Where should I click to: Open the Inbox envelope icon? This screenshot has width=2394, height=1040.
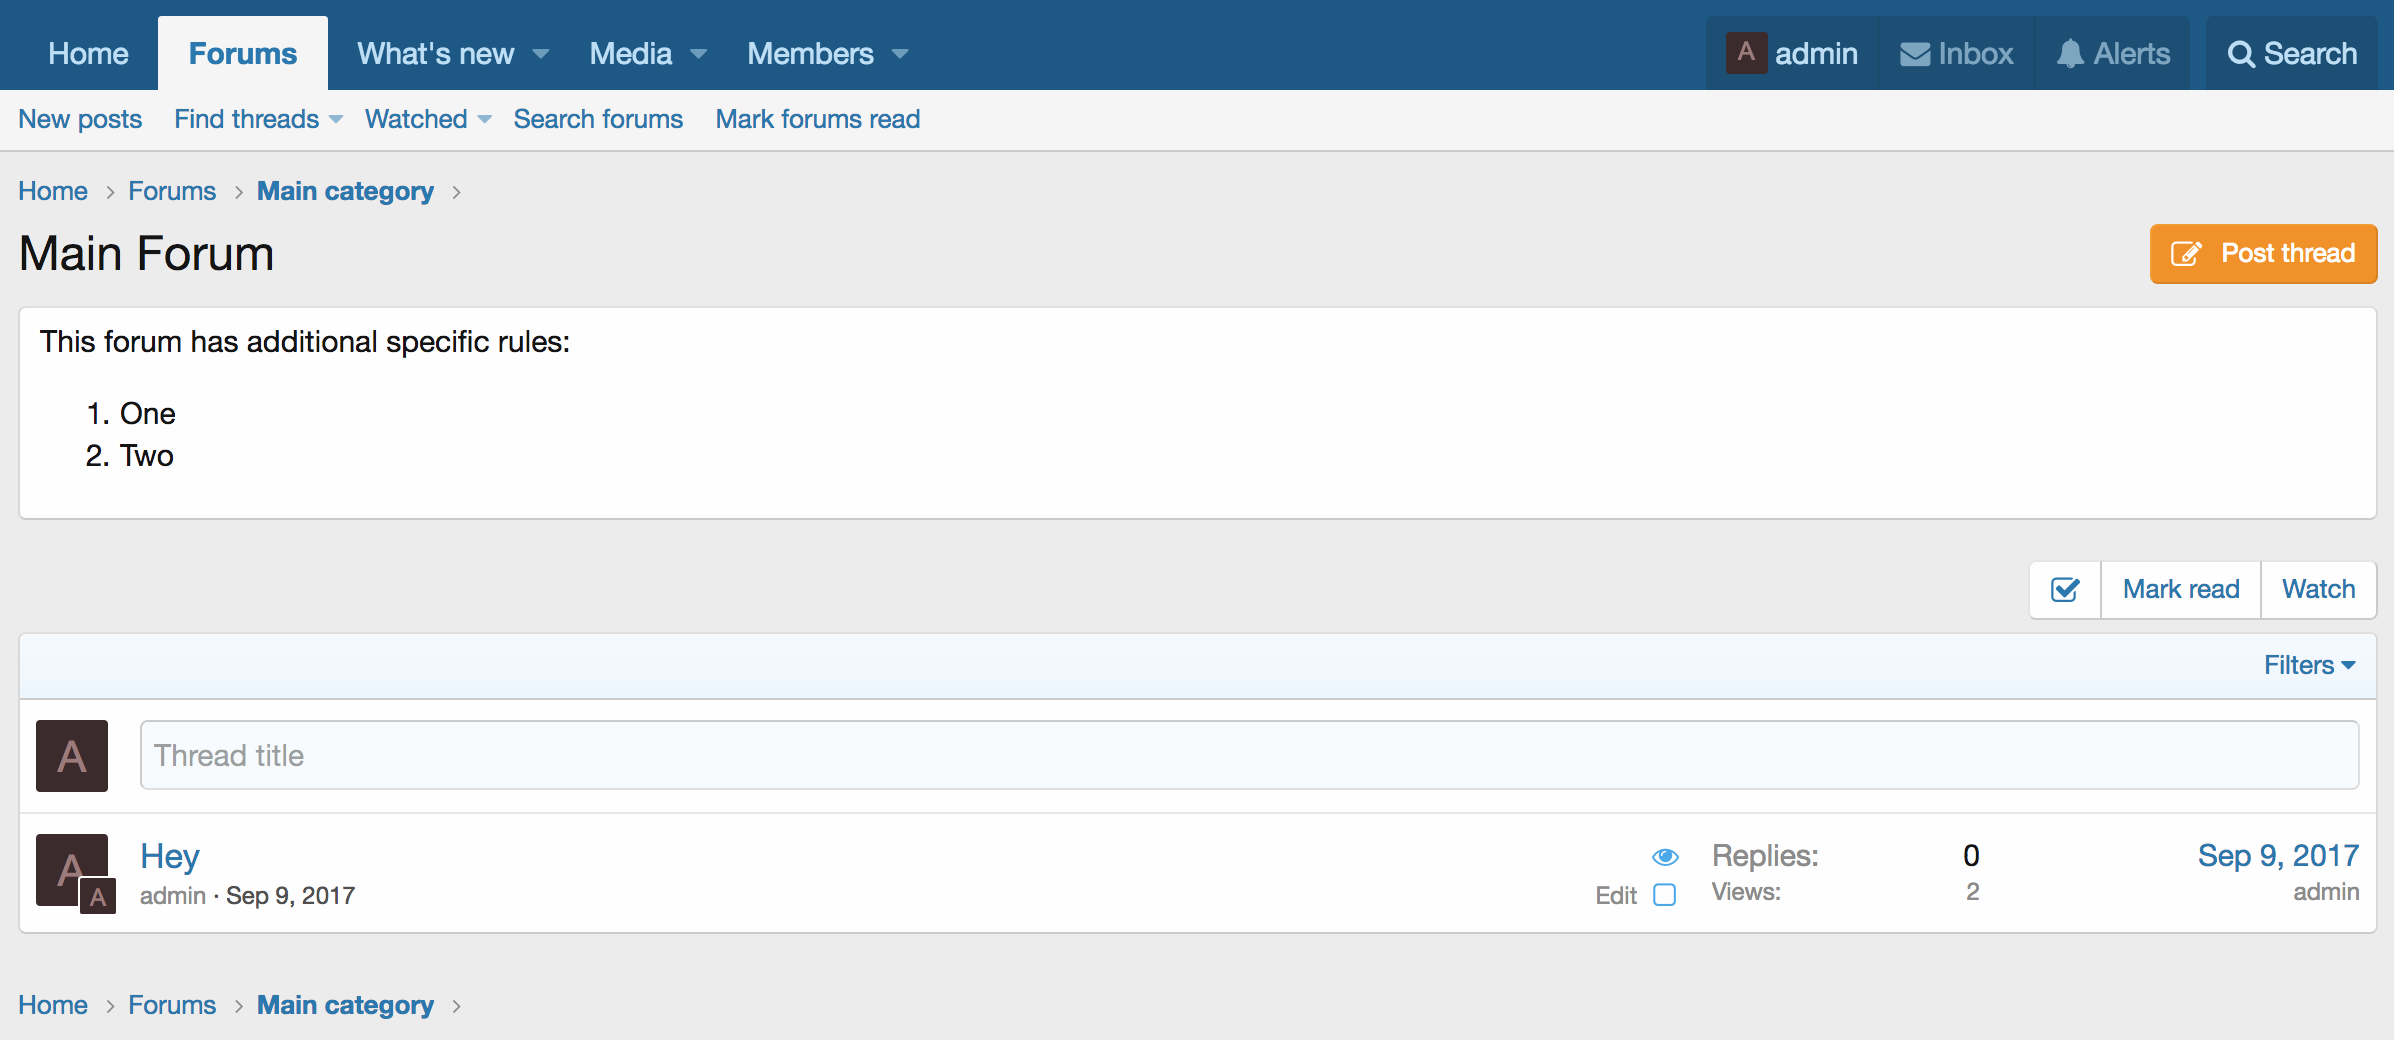click(1914, 54)
